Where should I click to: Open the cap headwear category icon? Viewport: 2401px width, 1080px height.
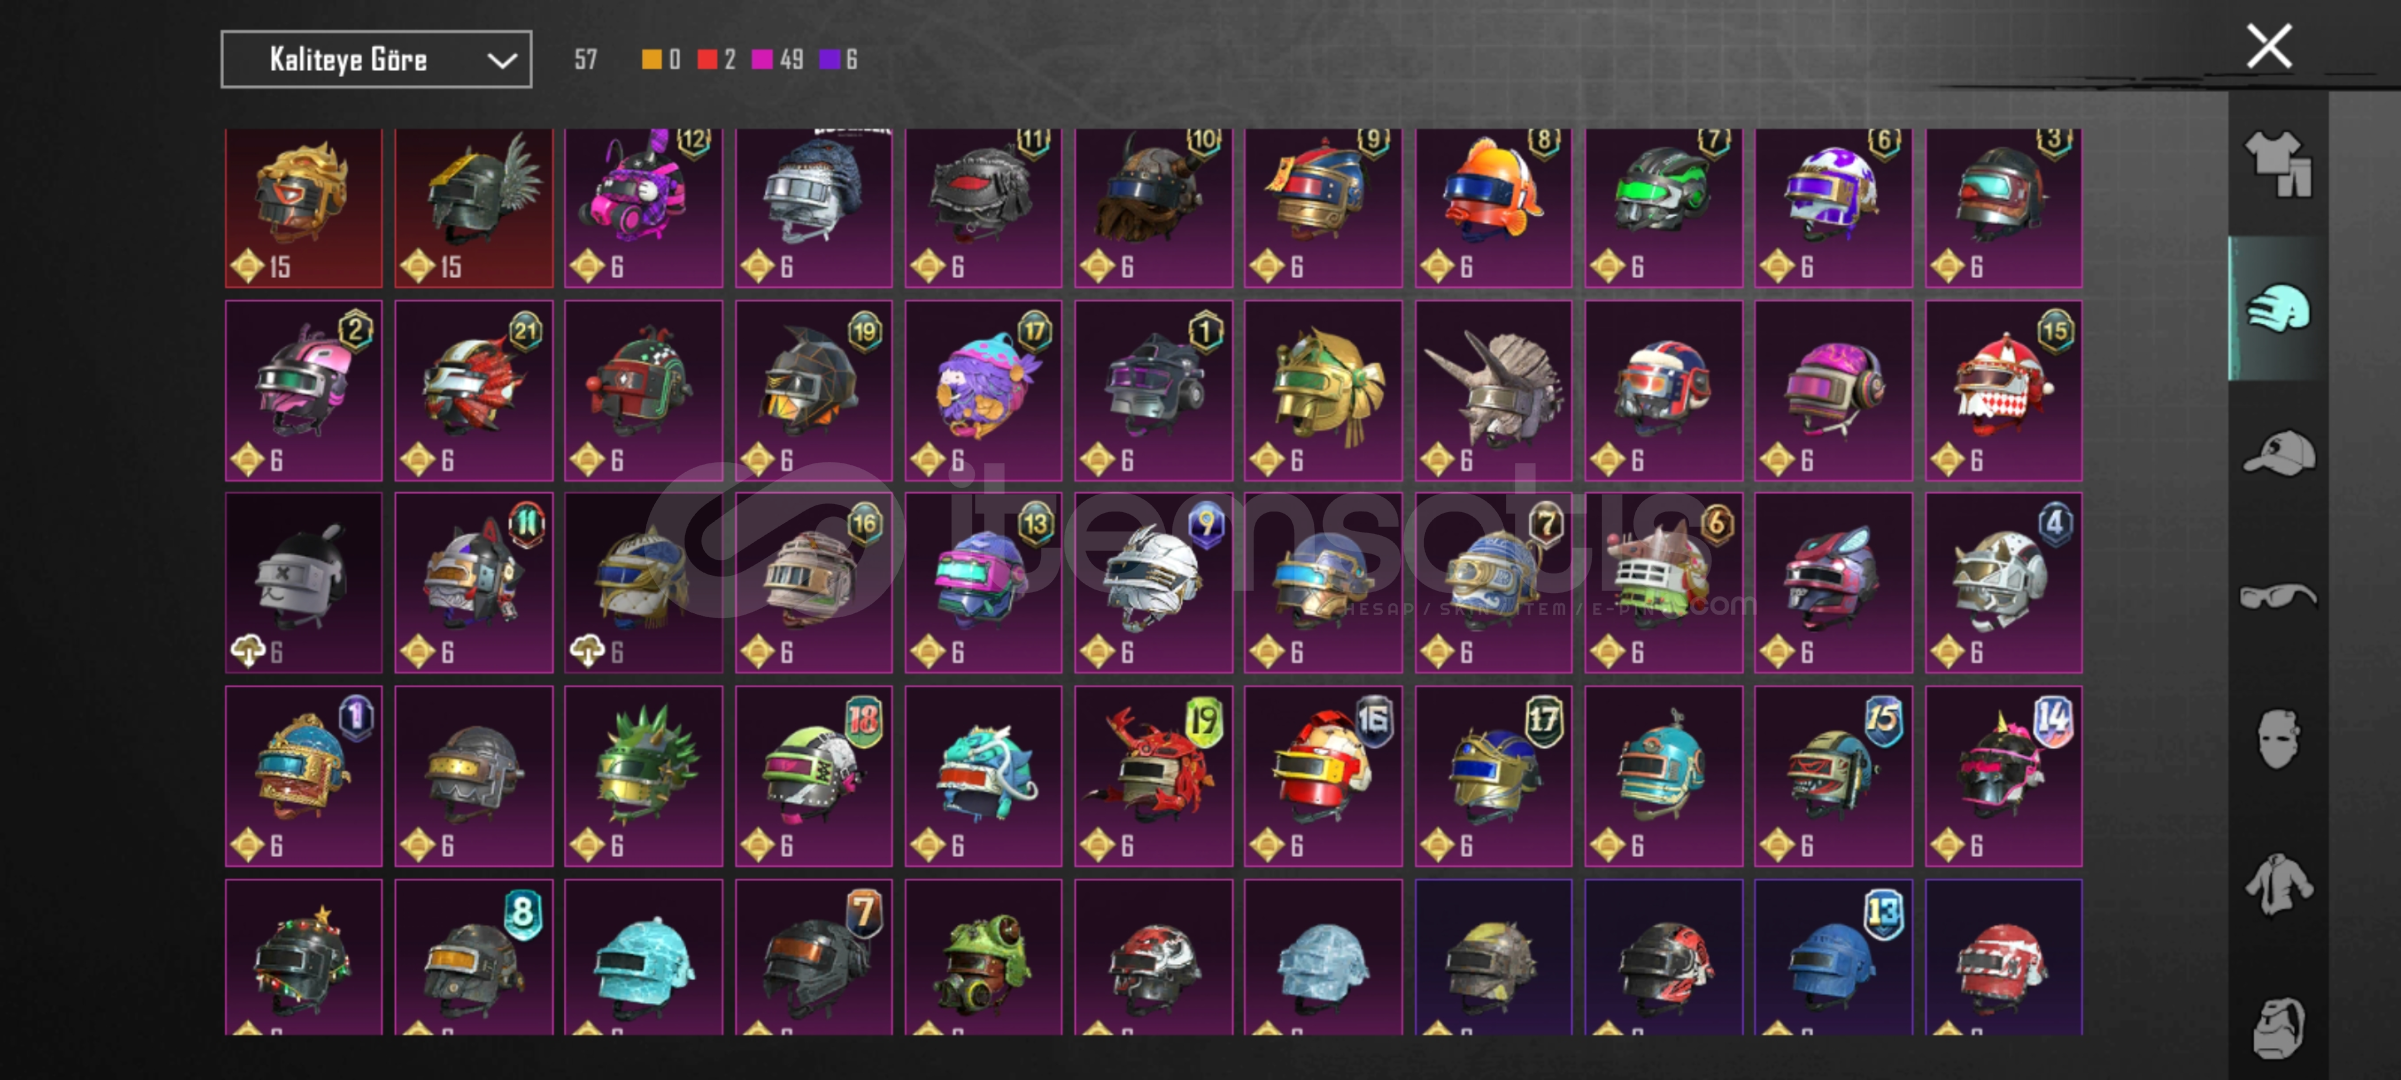(2278, 452)
